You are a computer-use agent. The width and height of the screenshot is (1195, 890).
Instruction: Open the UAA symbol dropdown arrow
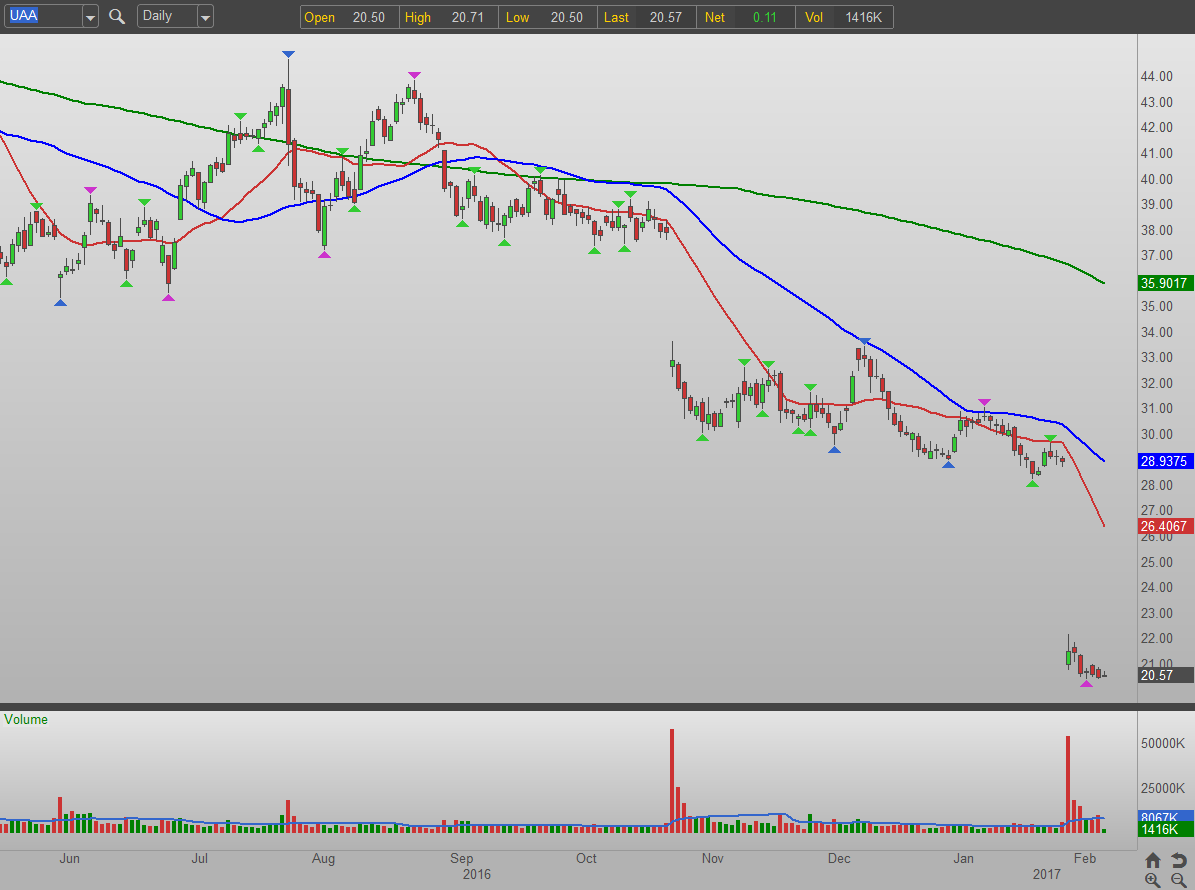(90, 16)
